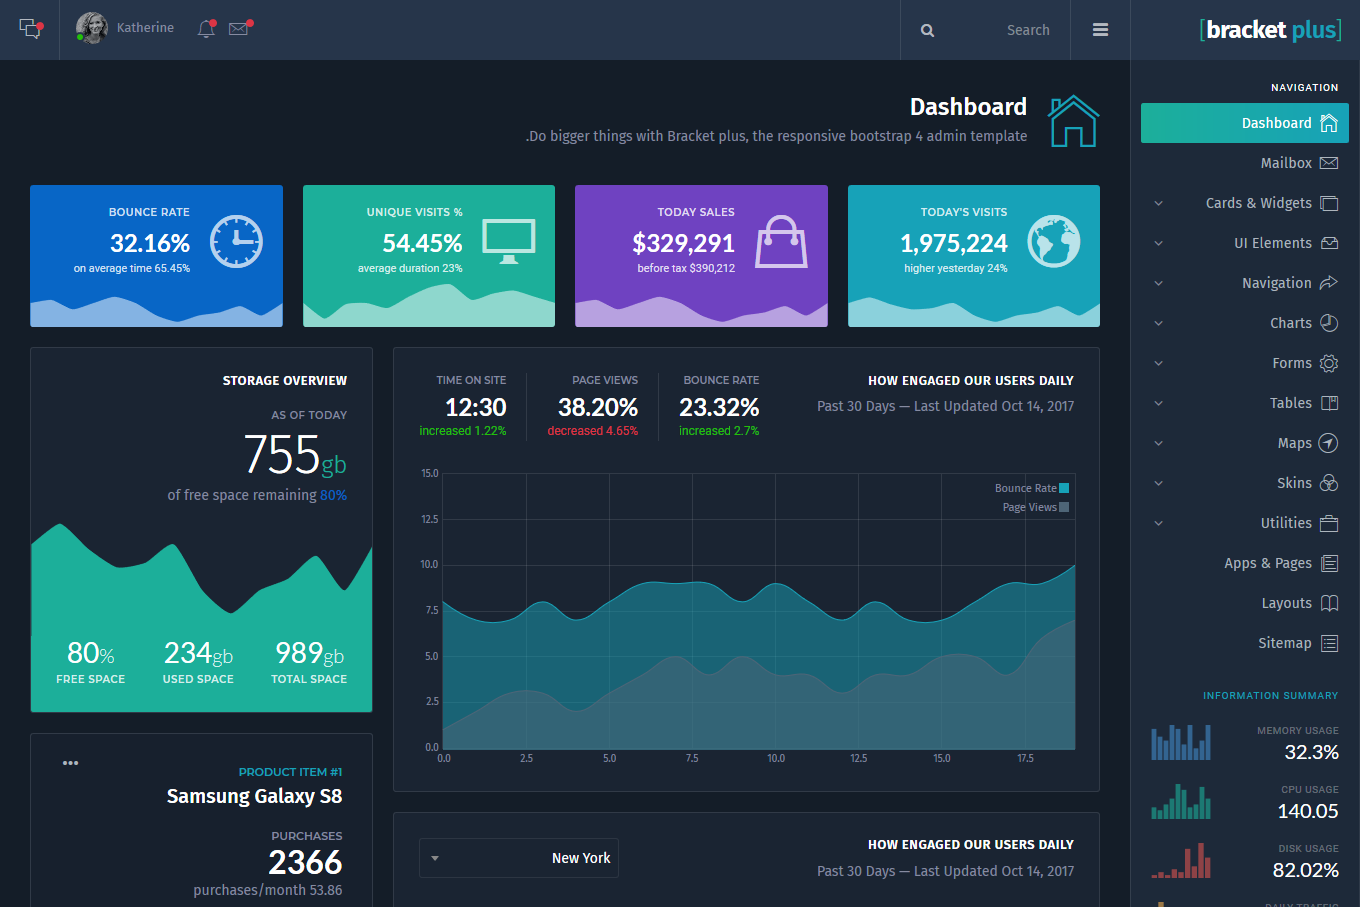The width and height of the screenshot is (1360, 907).
Task: Open Katherine's user profile menu
Action: [x=126, y=28]
